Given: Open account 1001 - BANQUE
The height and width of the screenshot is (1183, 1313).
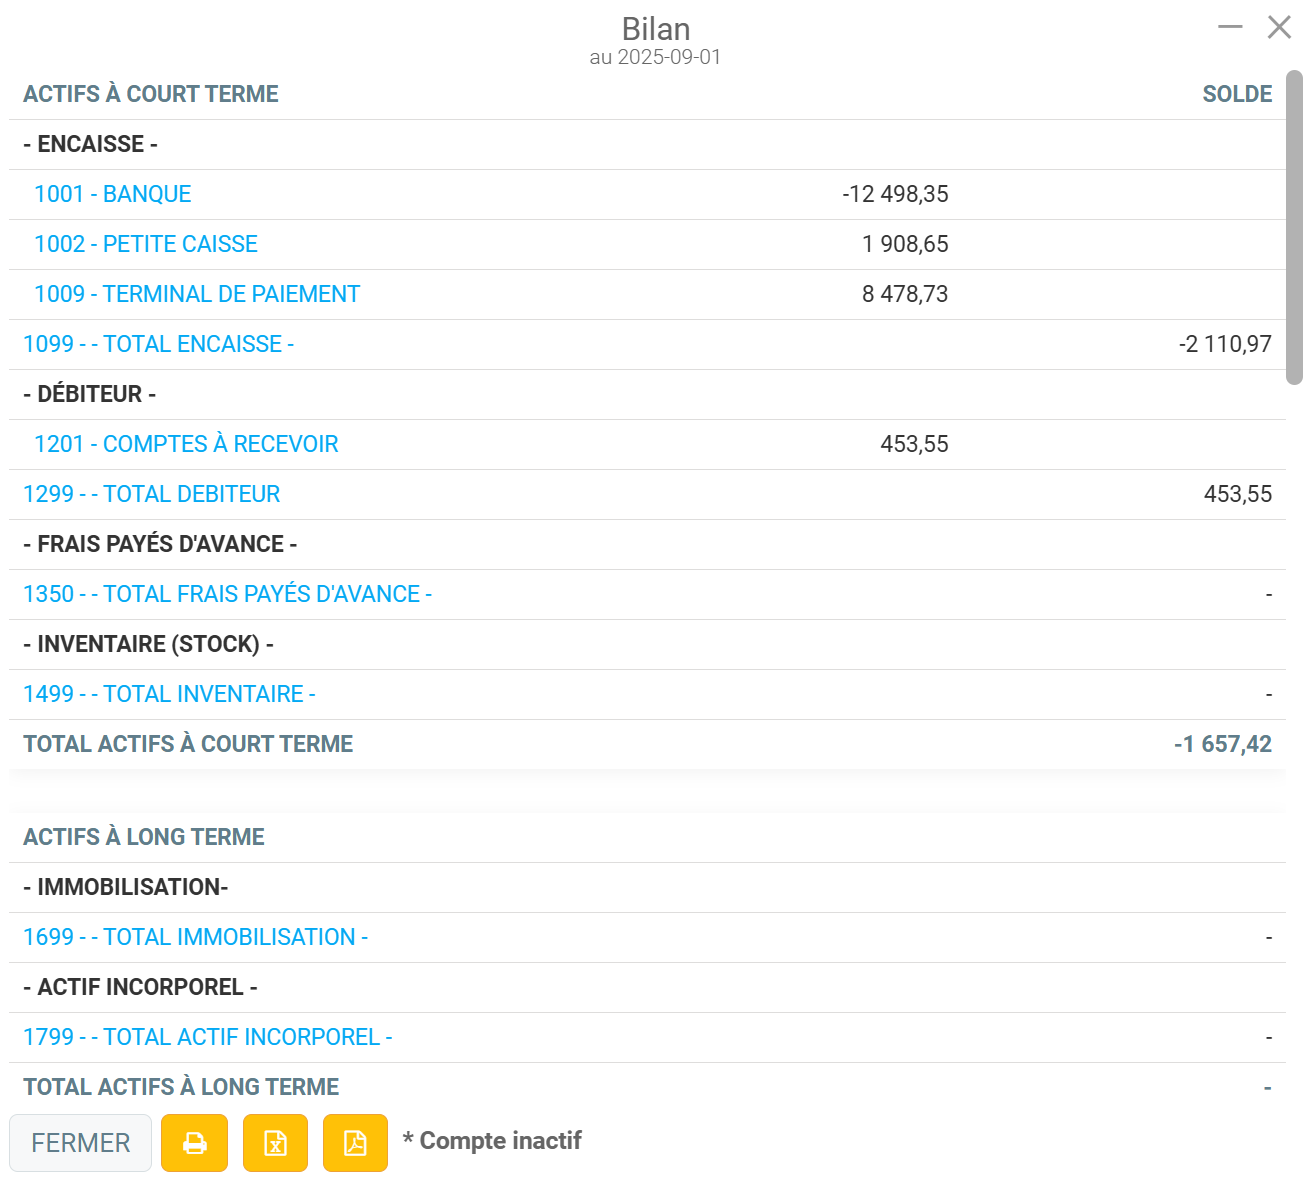Looking at the screenshot, I should (x=113, y=194).
